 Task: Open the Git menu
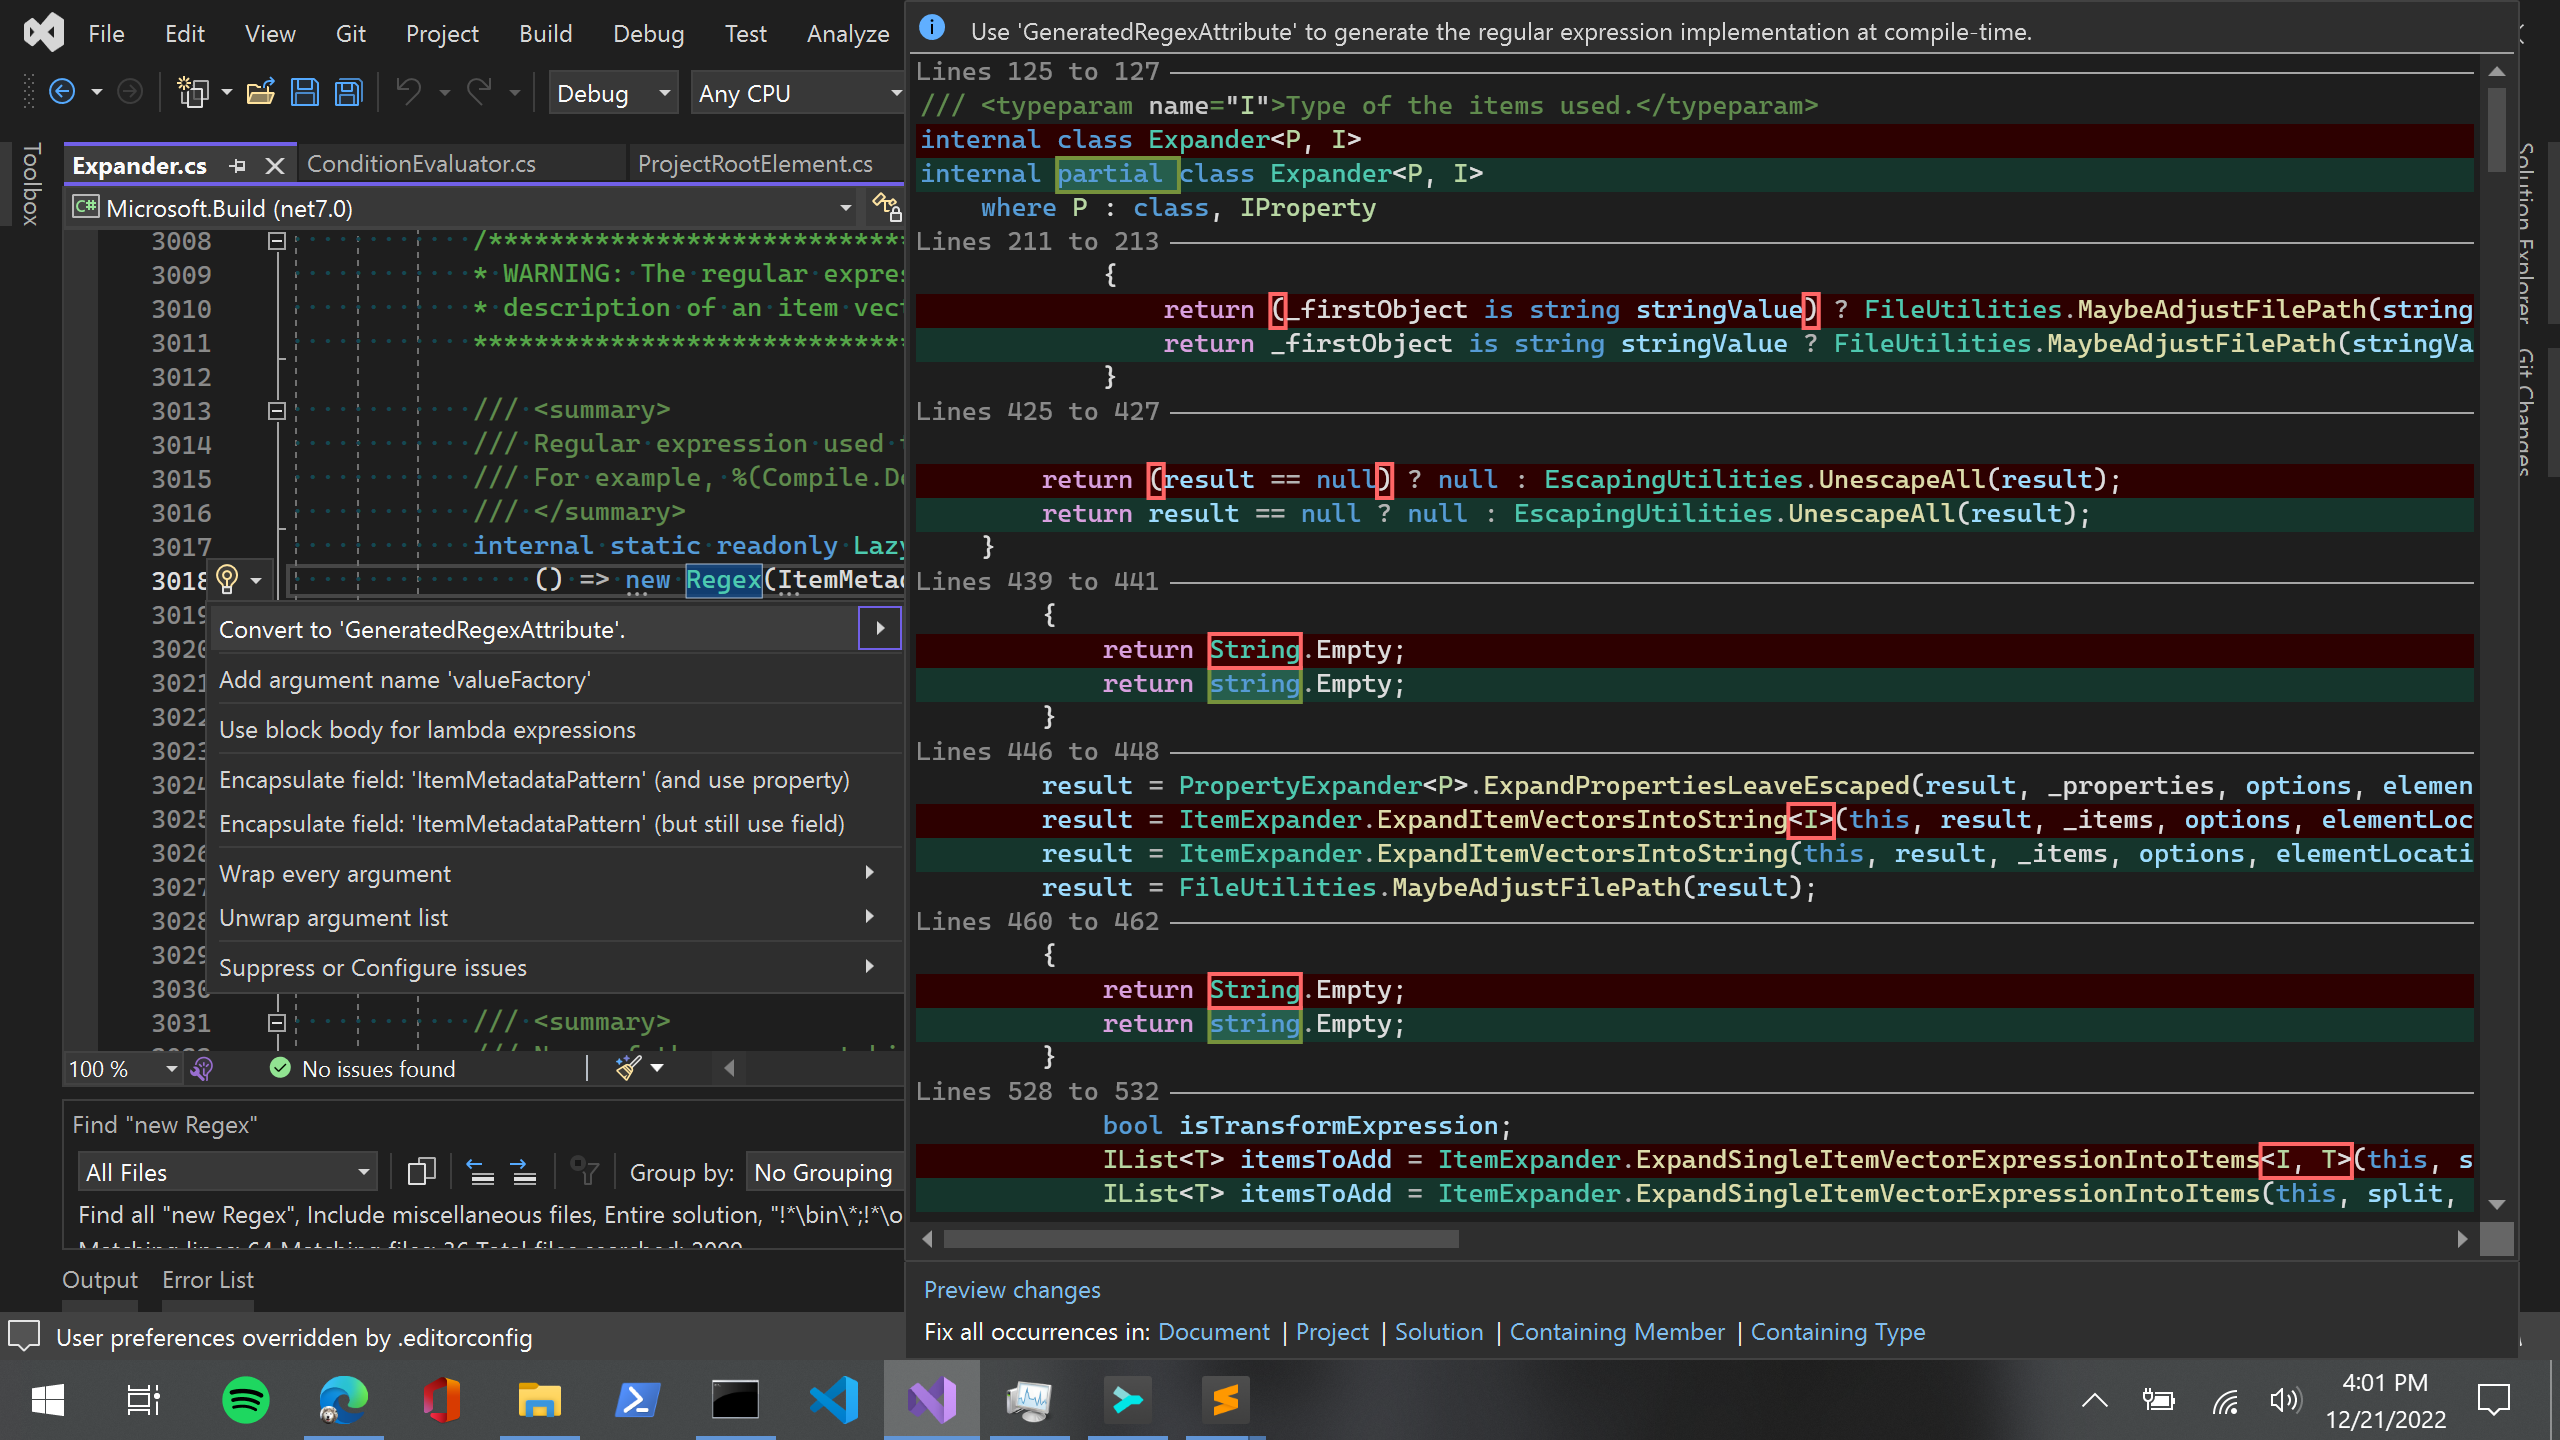coord(351,32)
